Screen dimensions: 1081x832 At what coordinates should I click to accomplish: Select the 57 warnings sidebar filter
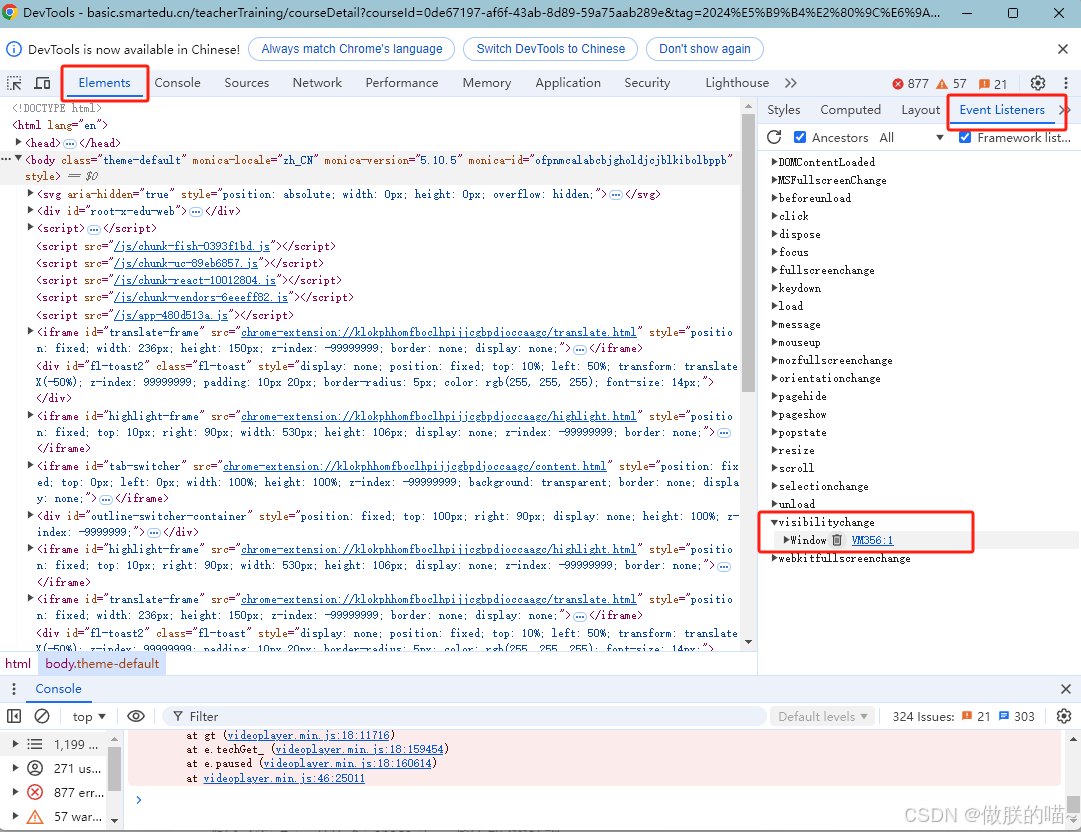57,817
